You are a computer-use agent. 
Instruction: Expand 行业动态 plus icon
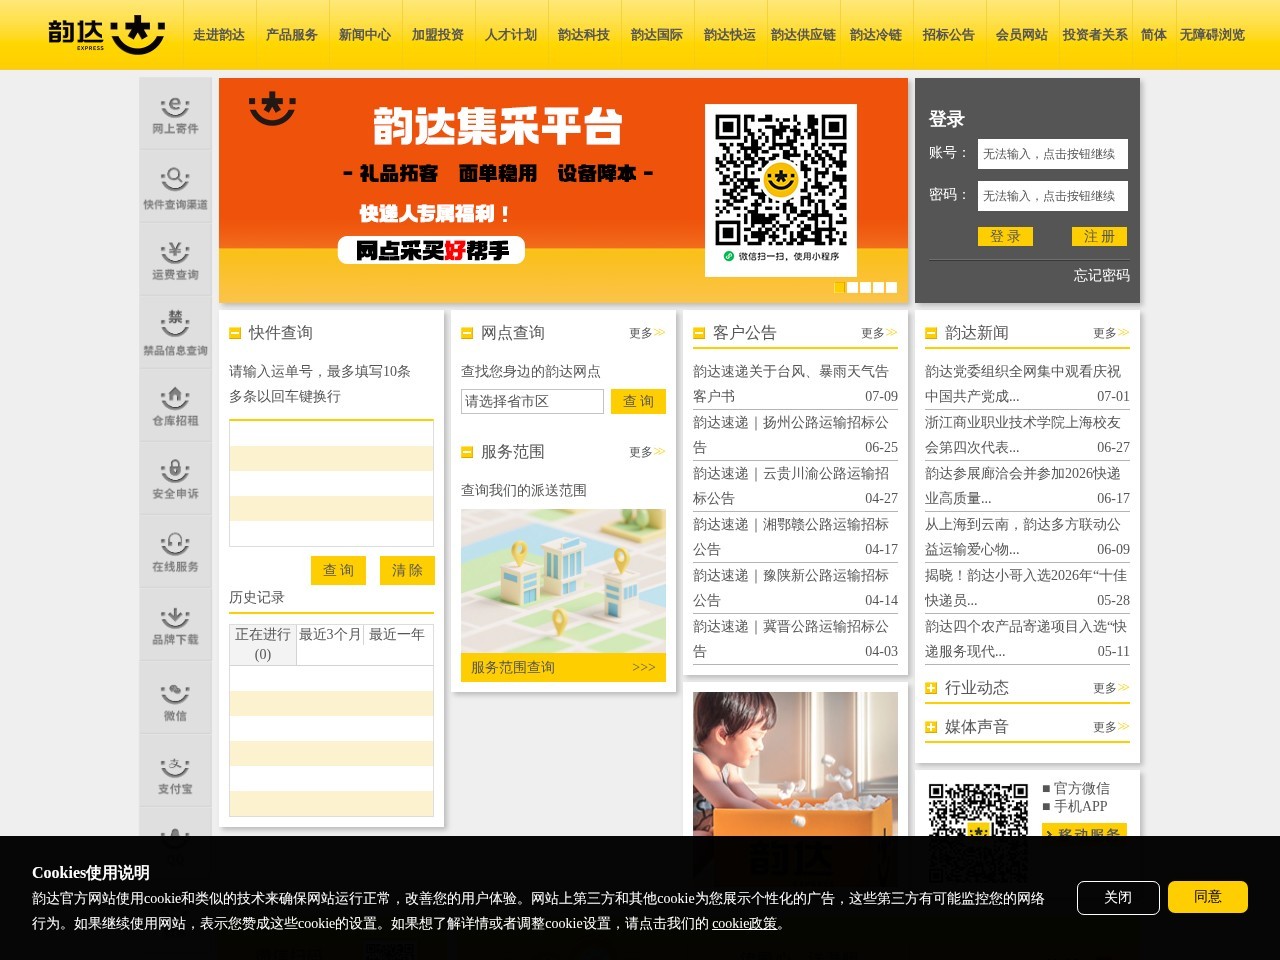click(931, 688)
